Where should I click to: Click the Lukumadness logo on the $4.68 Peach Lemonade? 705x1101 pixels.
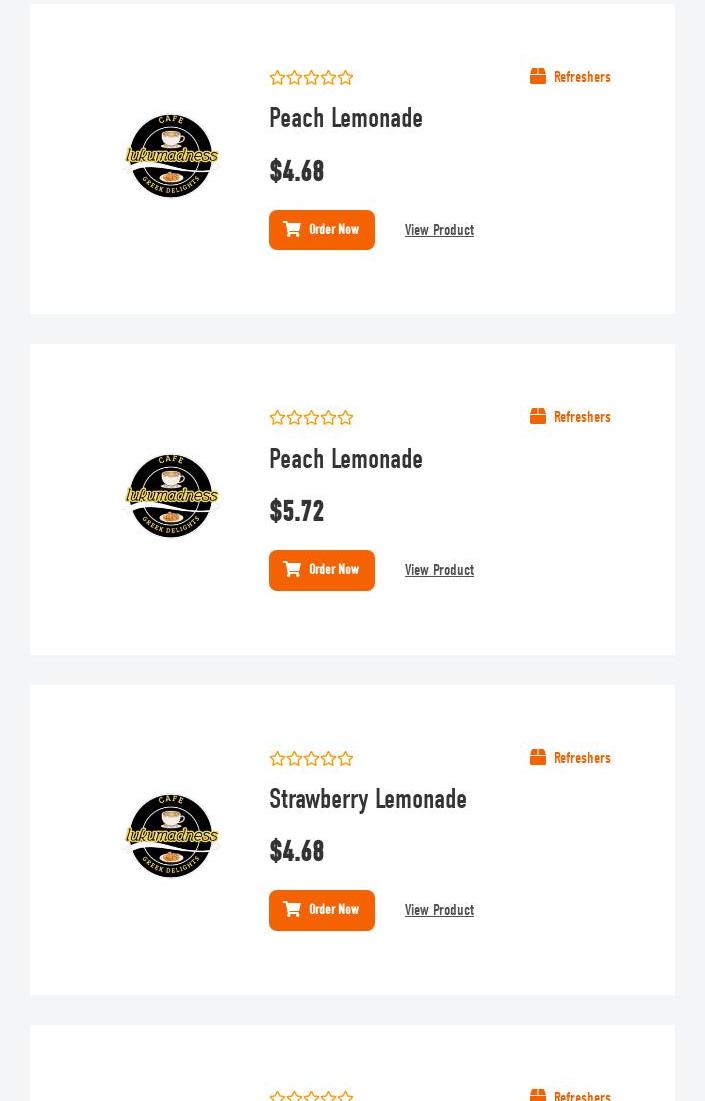tap(171, 156)
